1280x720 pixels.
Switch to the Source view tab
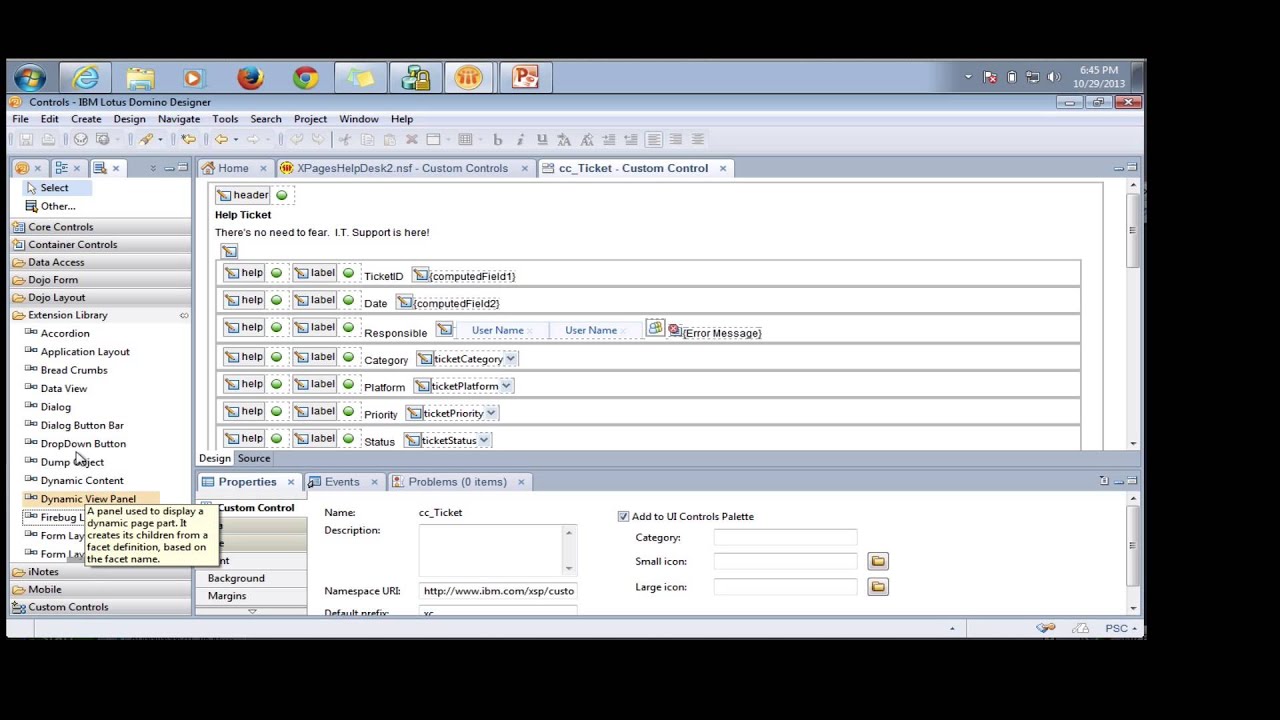point(253,458)
